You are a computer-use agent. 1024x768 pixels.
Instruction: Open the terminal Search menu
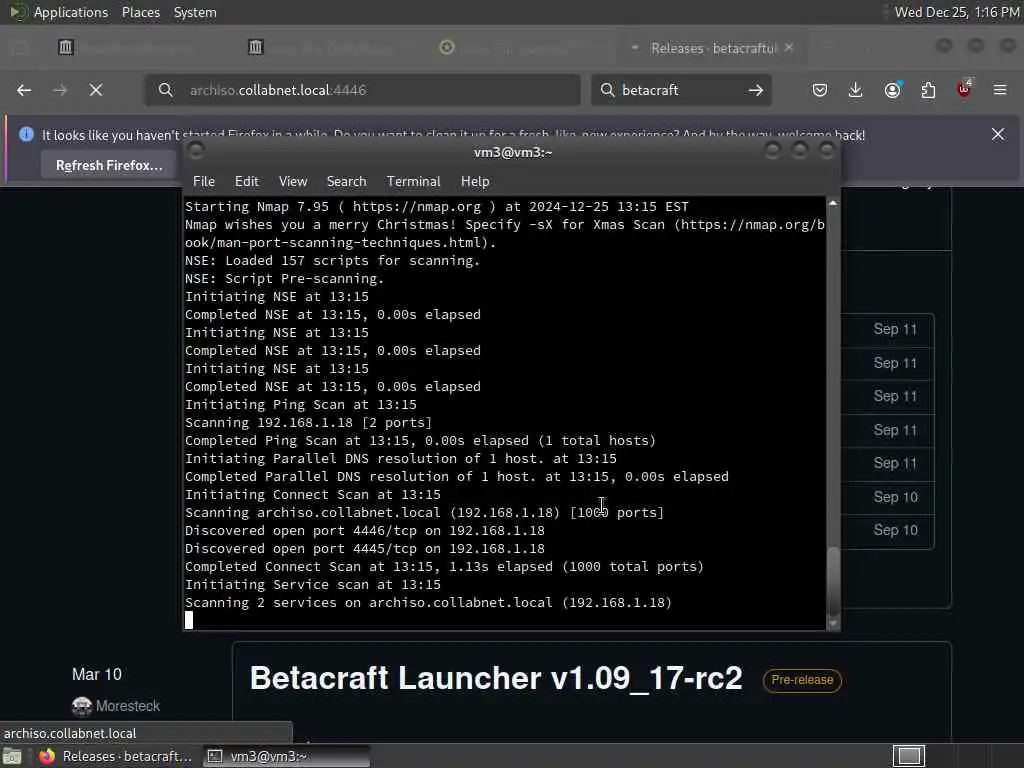point(346,182)
